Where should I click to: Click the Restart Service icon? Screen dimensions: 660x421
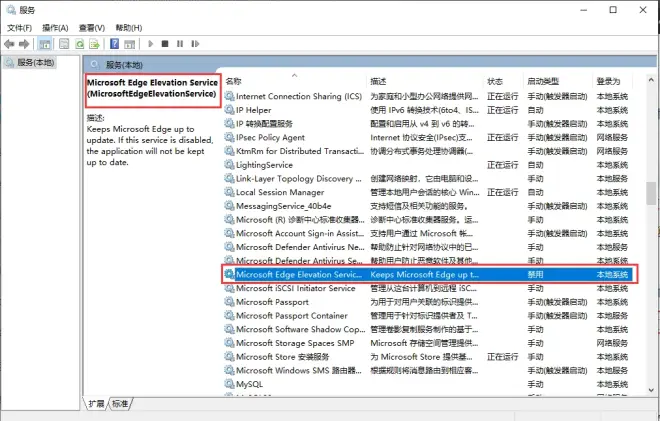coord(195,44)
